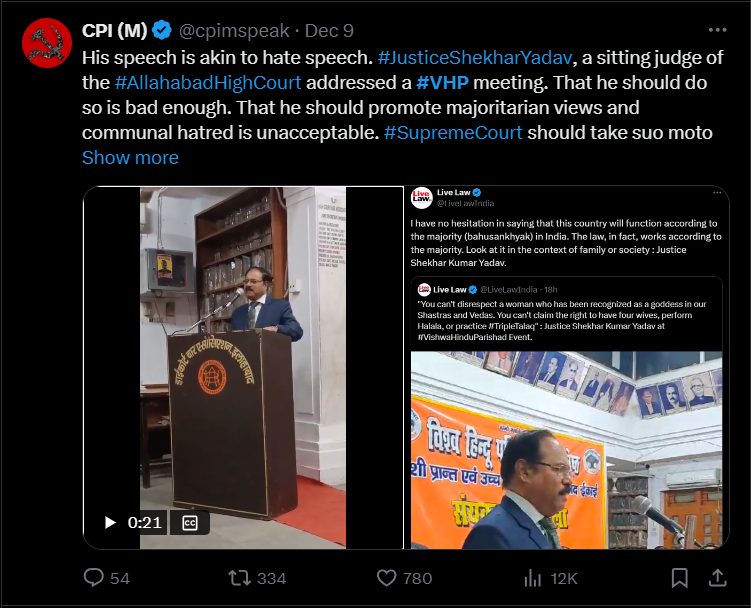751x608 pixels.
Task: Like the post using heart icon
Action: point(387,578)
